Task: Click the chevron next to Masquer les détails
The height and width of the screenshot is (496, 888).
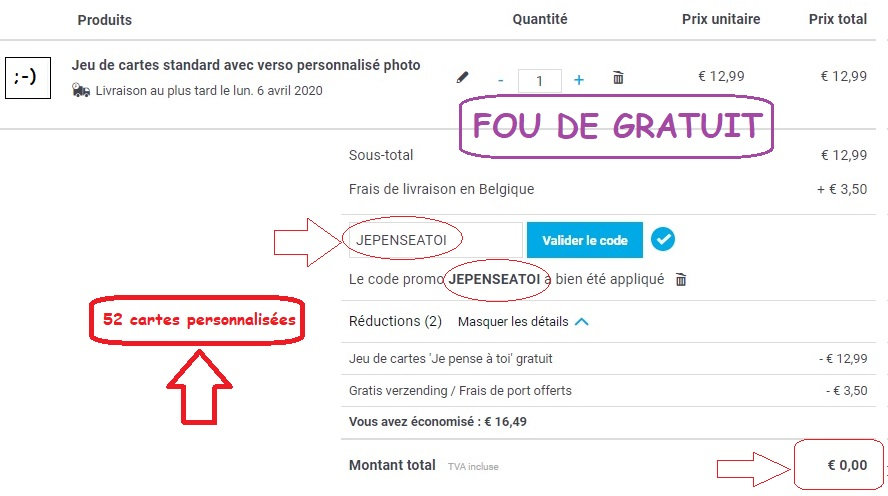Action: [582, 322]
